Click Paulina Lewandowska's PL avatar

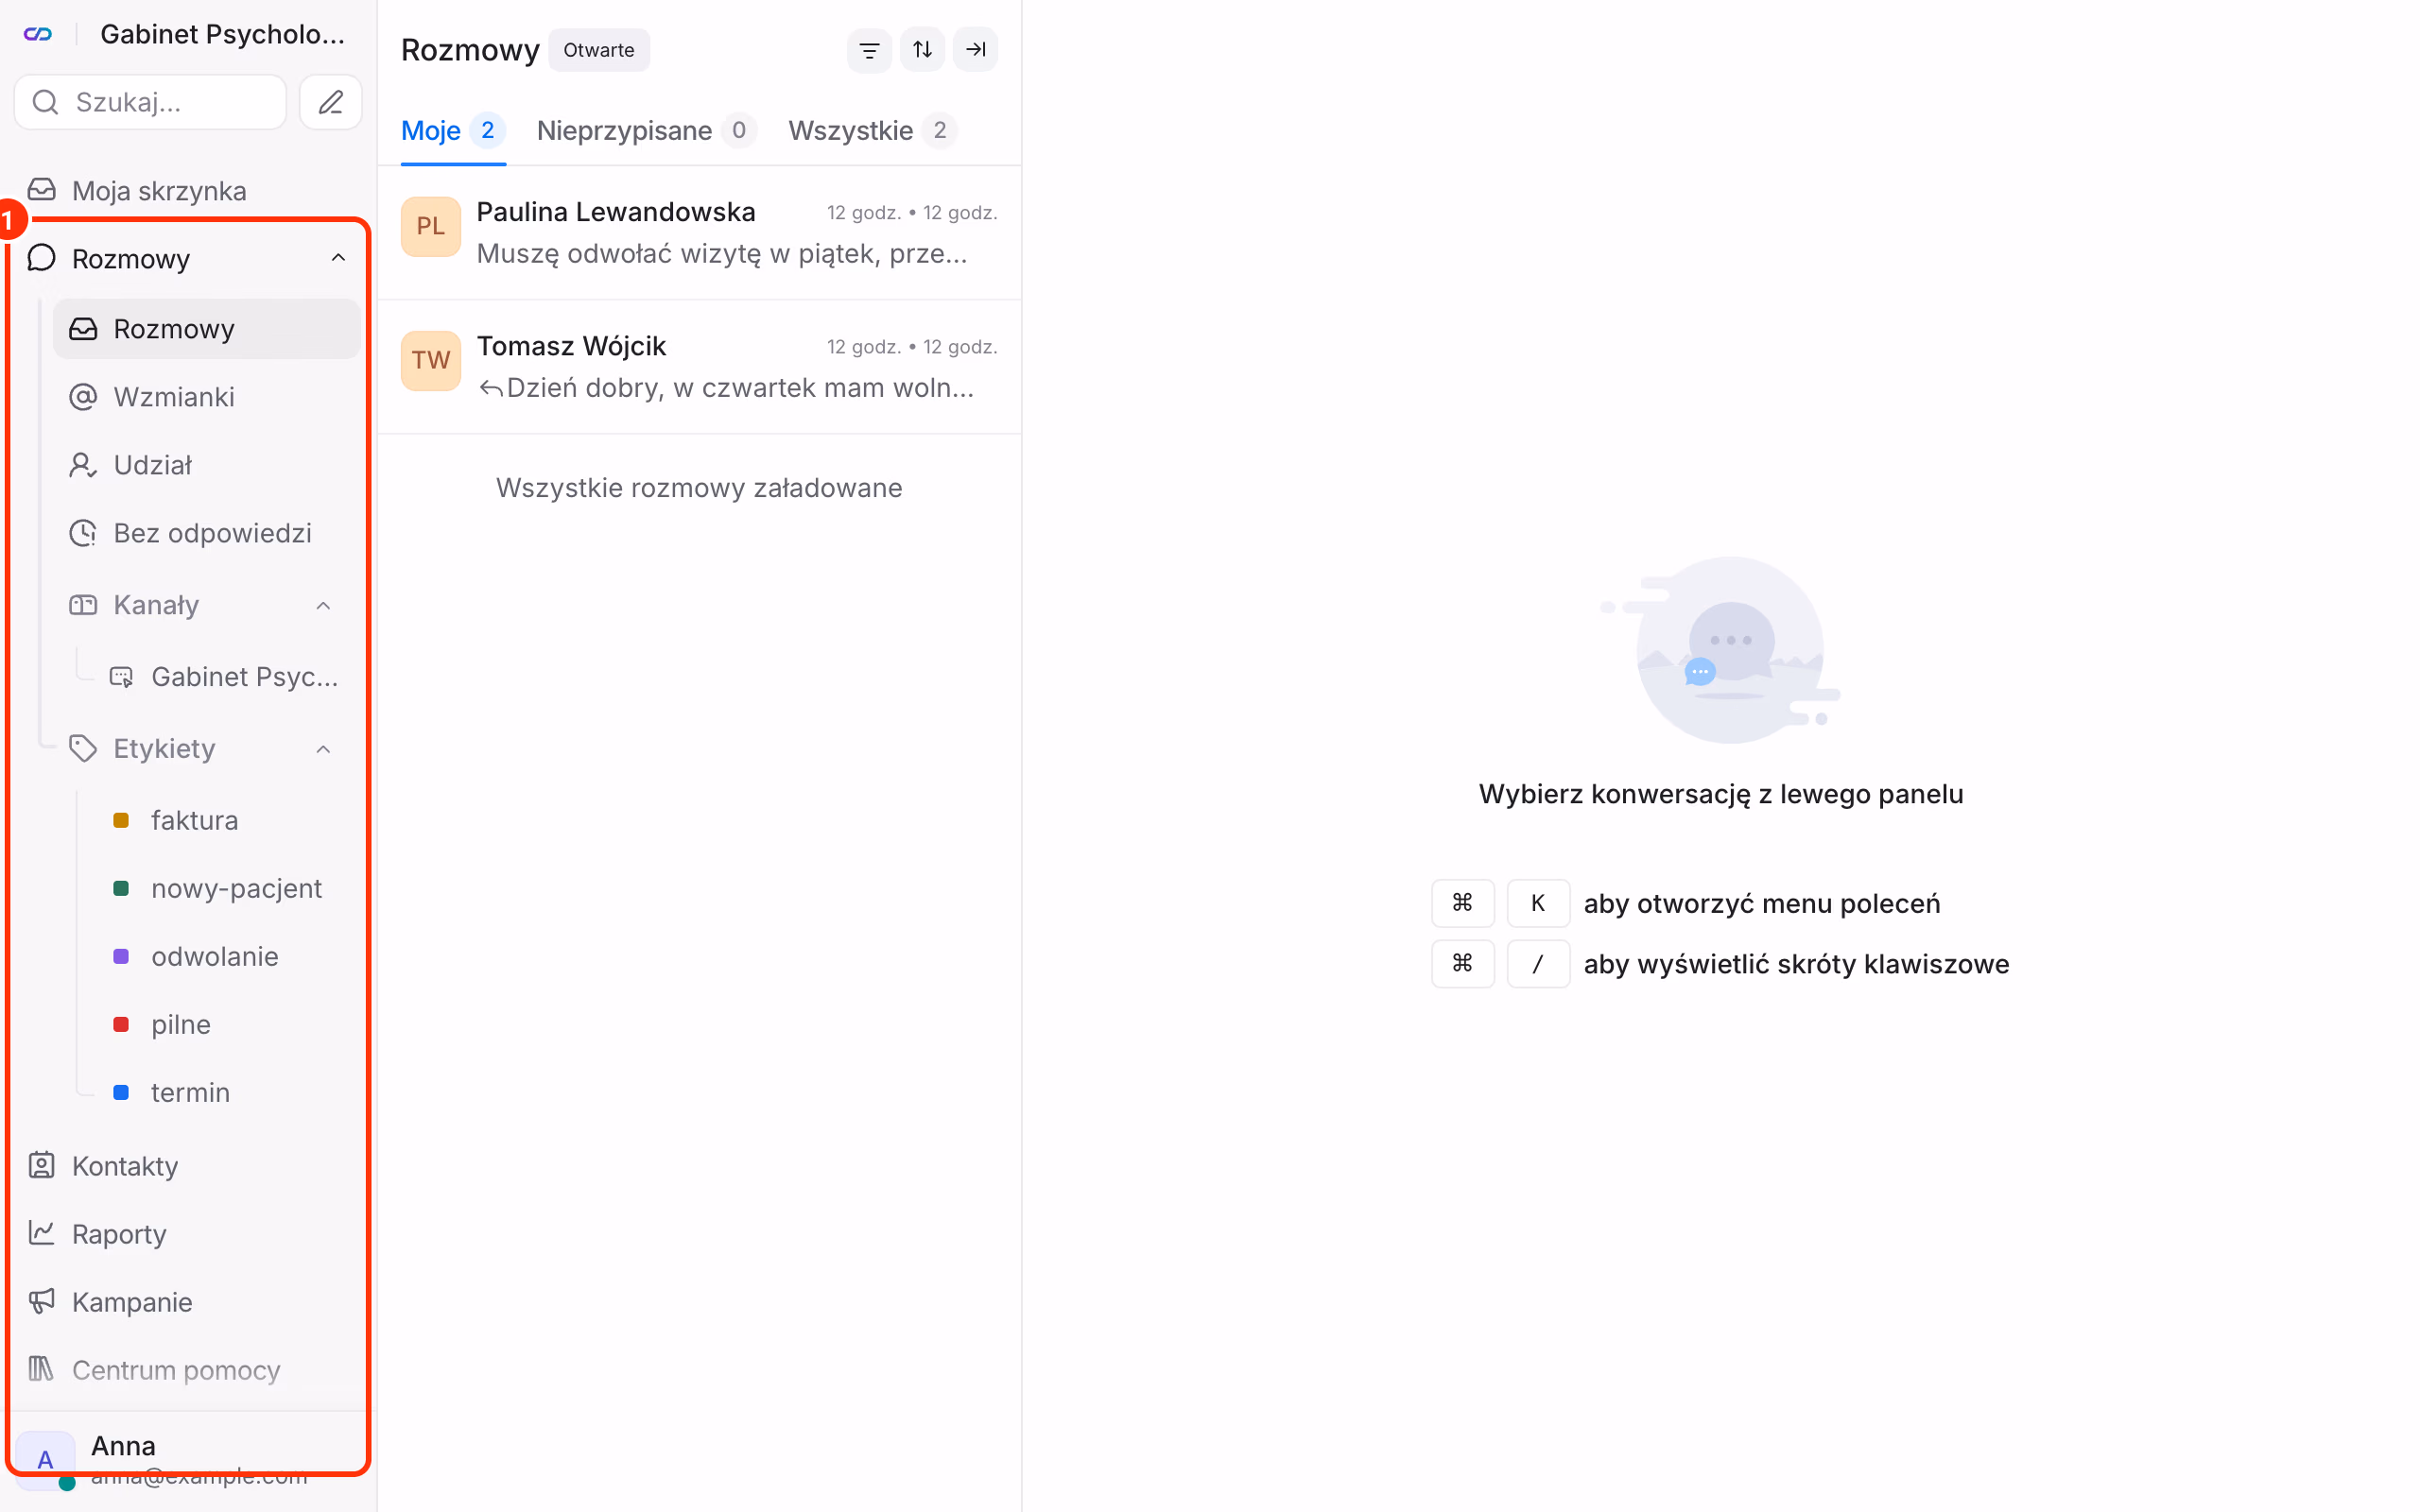click(431, 227)
